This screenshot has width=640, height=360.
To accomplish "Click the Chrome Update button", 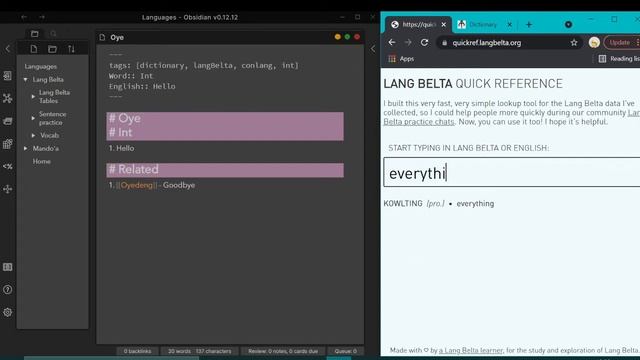I will (622, 42).
